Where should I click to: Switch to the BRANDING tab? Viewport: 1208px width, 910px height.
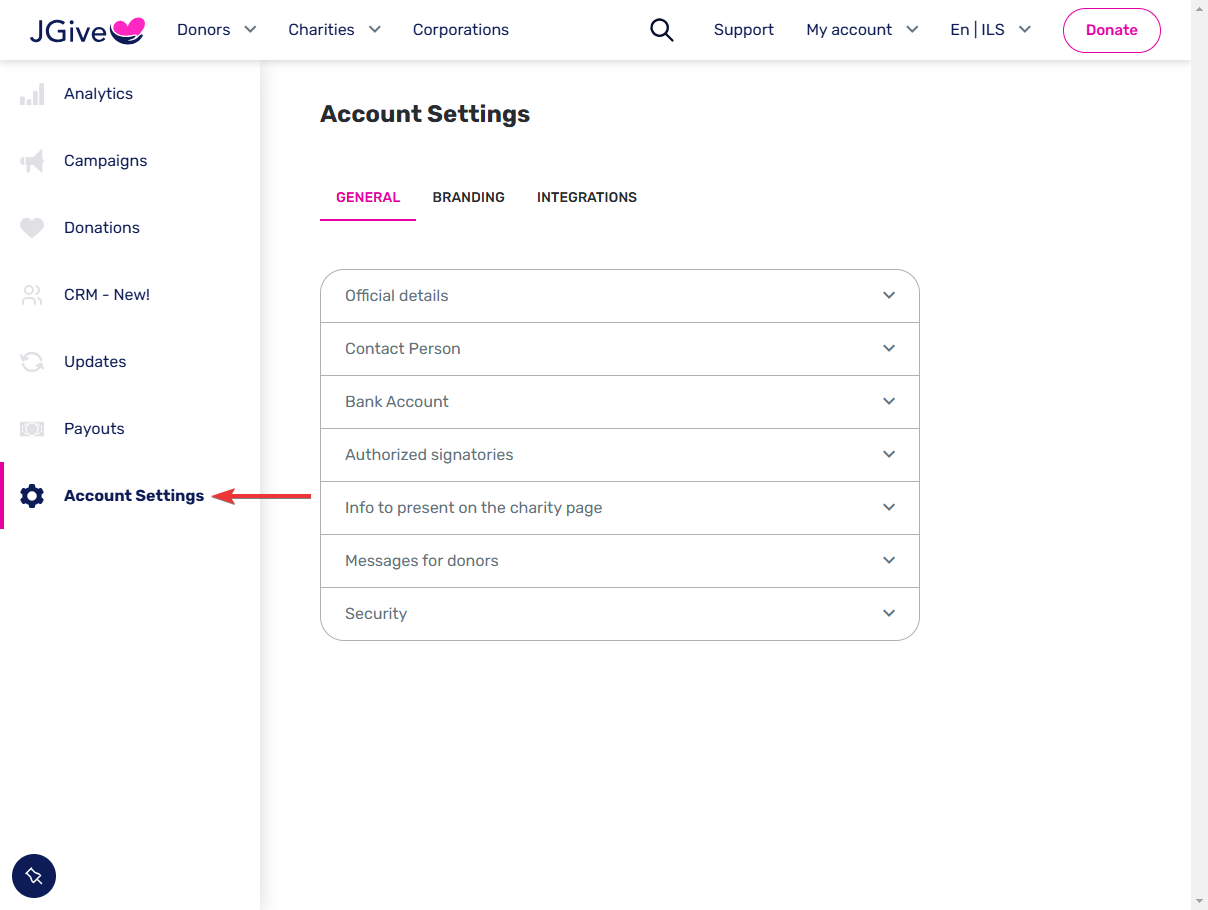click(469, 197)
